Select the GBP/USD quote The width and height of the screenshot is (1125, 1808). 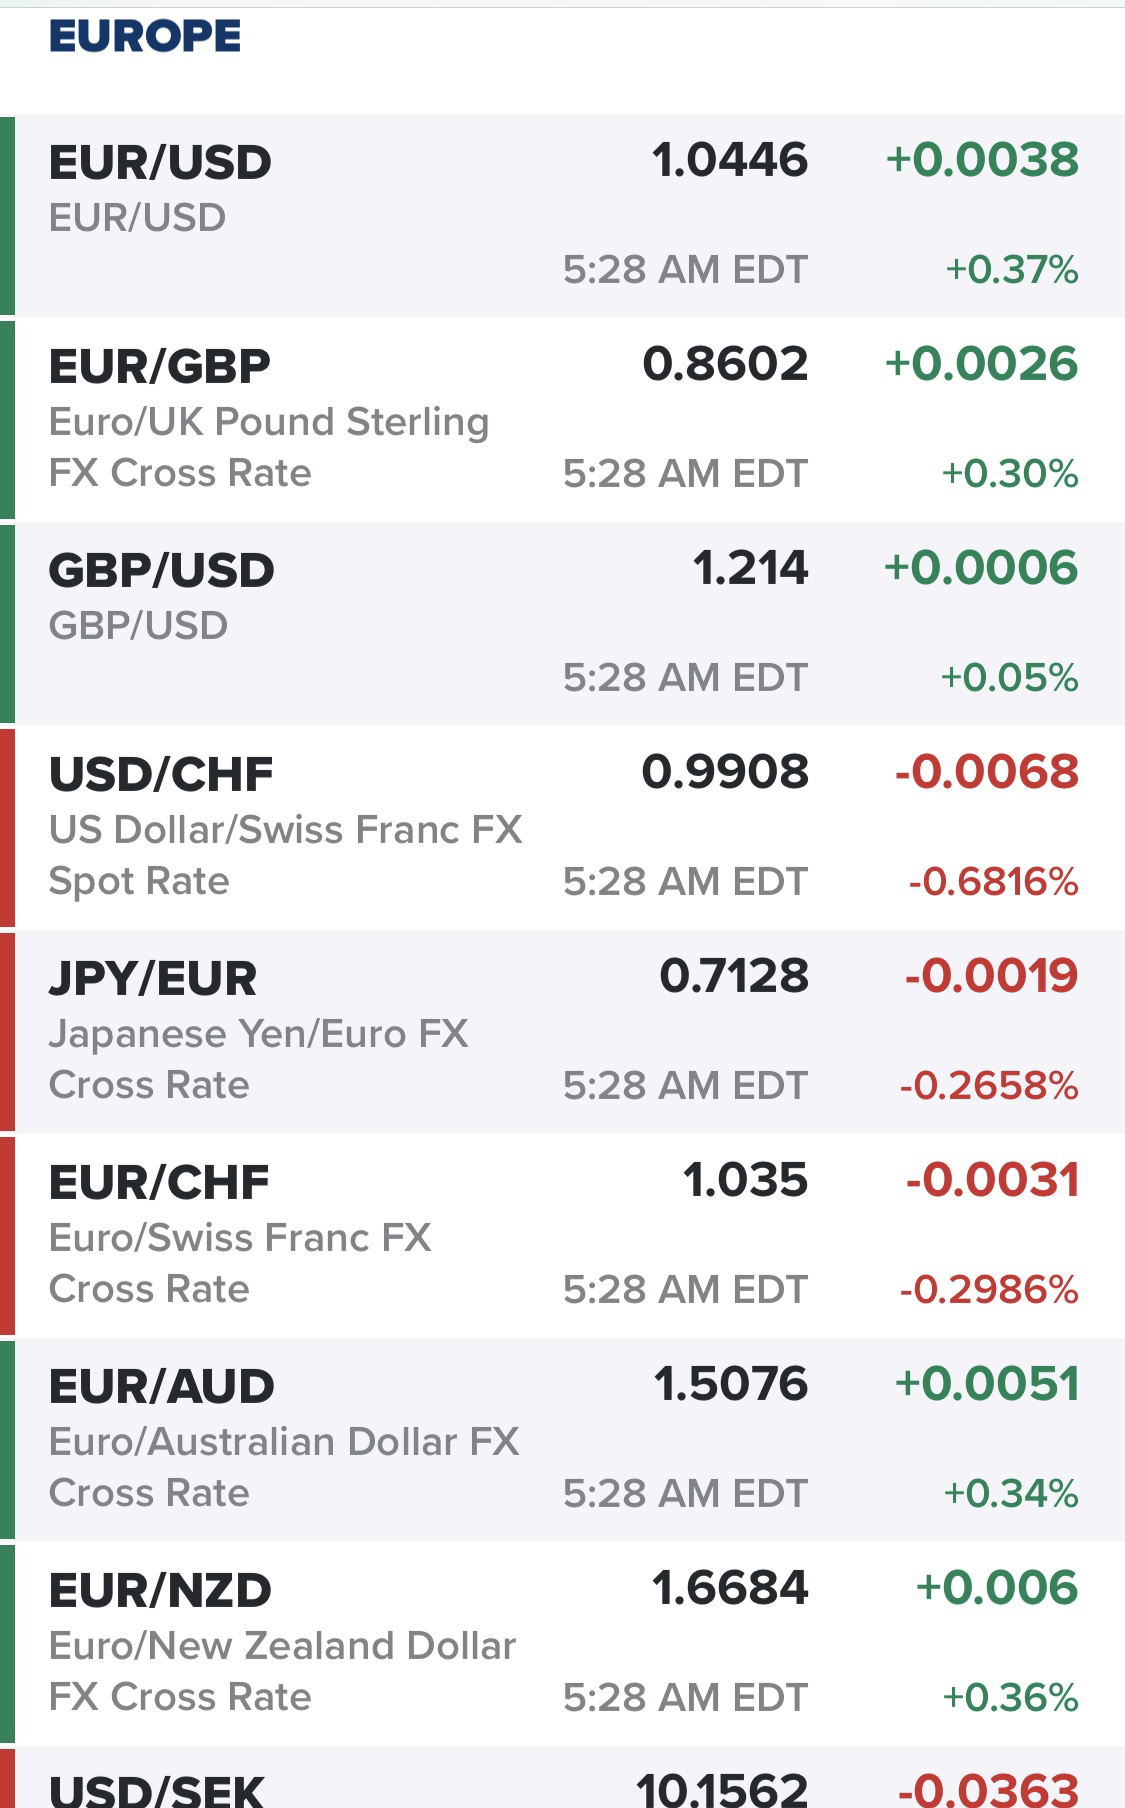(x=562, y=624)
